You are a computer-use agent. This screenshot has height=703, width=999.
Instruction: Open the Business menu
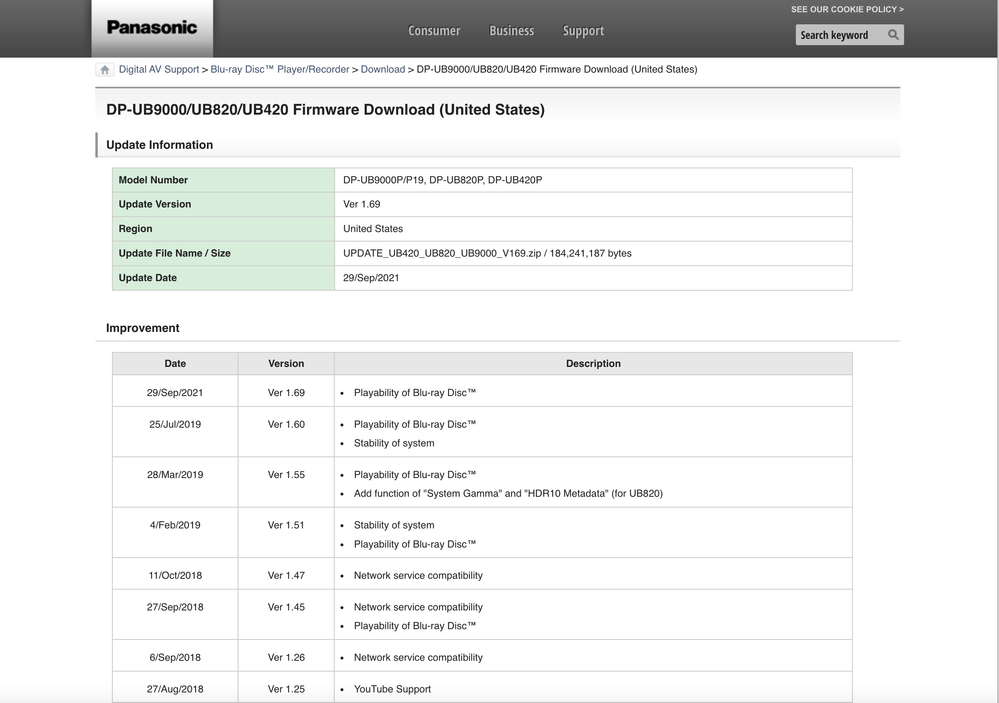click(512, 31)
